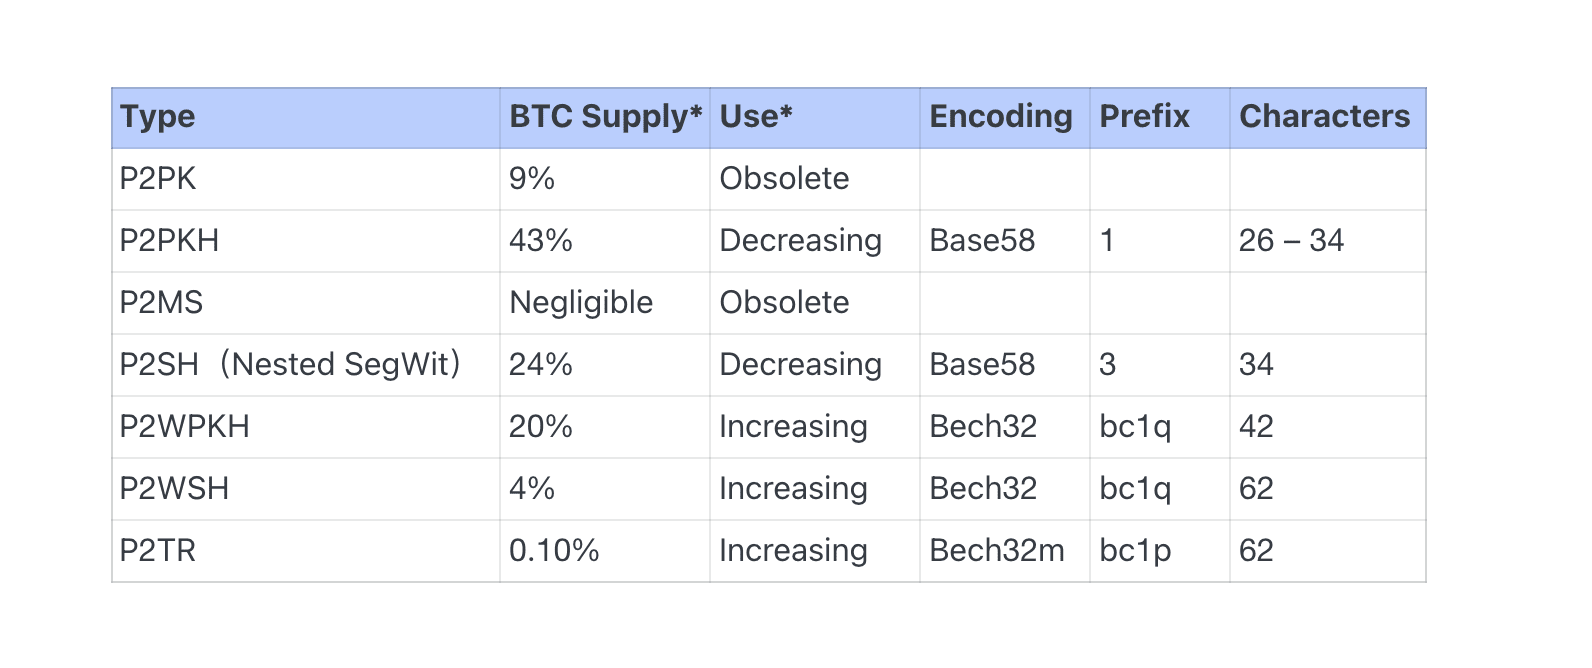Click the P2SH (Nested SegWit) cell
The height and width of the screenshot is (668, 1592).
pos(290,365)
